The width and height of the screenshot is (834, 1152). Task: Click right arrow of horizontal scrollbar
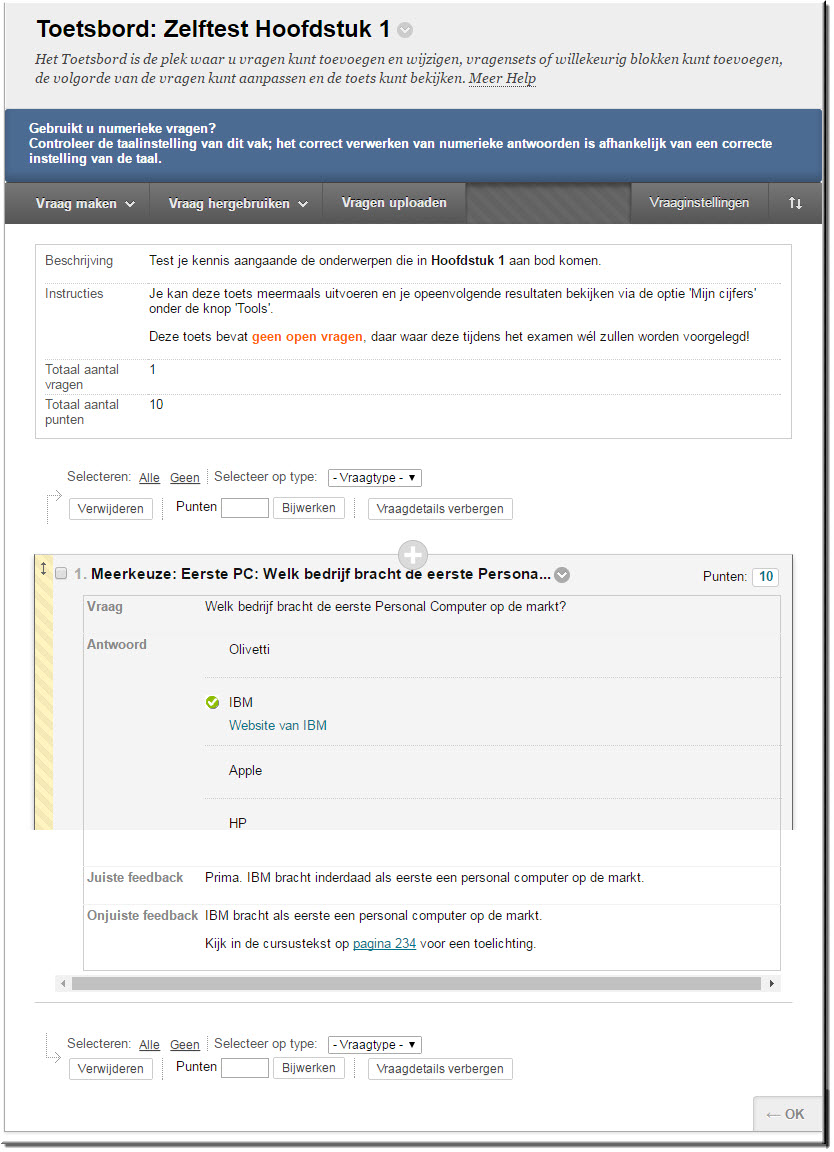[771, 984]
